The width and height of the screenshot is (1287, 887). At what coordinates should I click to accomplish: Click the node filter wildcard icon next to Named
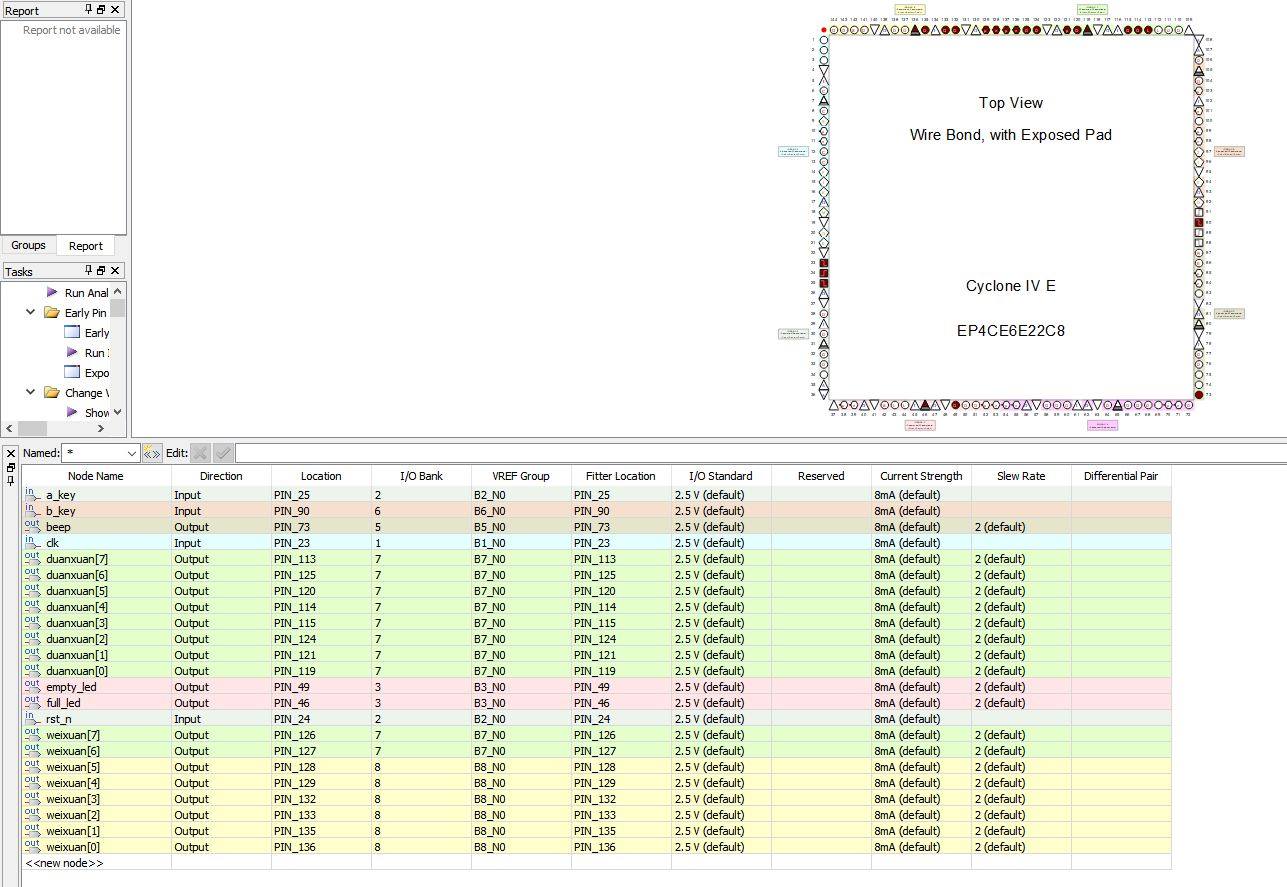click(x=152, y=453)
